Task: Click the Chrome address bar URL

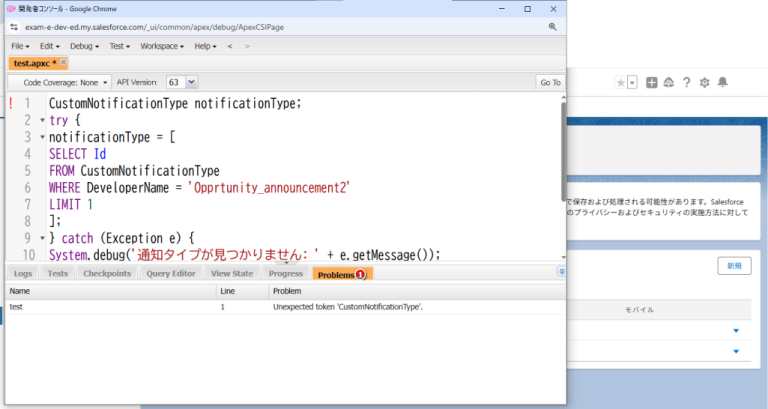Action: (154, 27)
